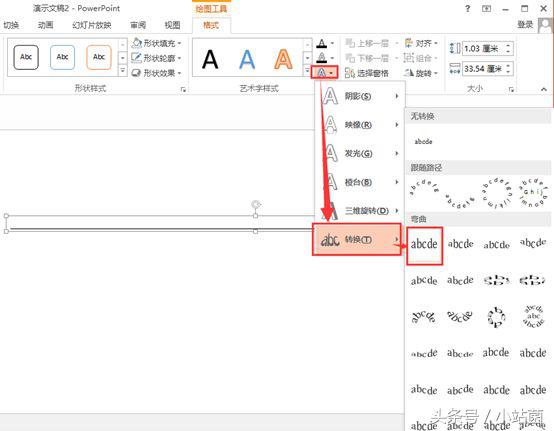This screenshot has width=554, height=431.
Task: Click the Text Outline icon
Action: [322, 58]
